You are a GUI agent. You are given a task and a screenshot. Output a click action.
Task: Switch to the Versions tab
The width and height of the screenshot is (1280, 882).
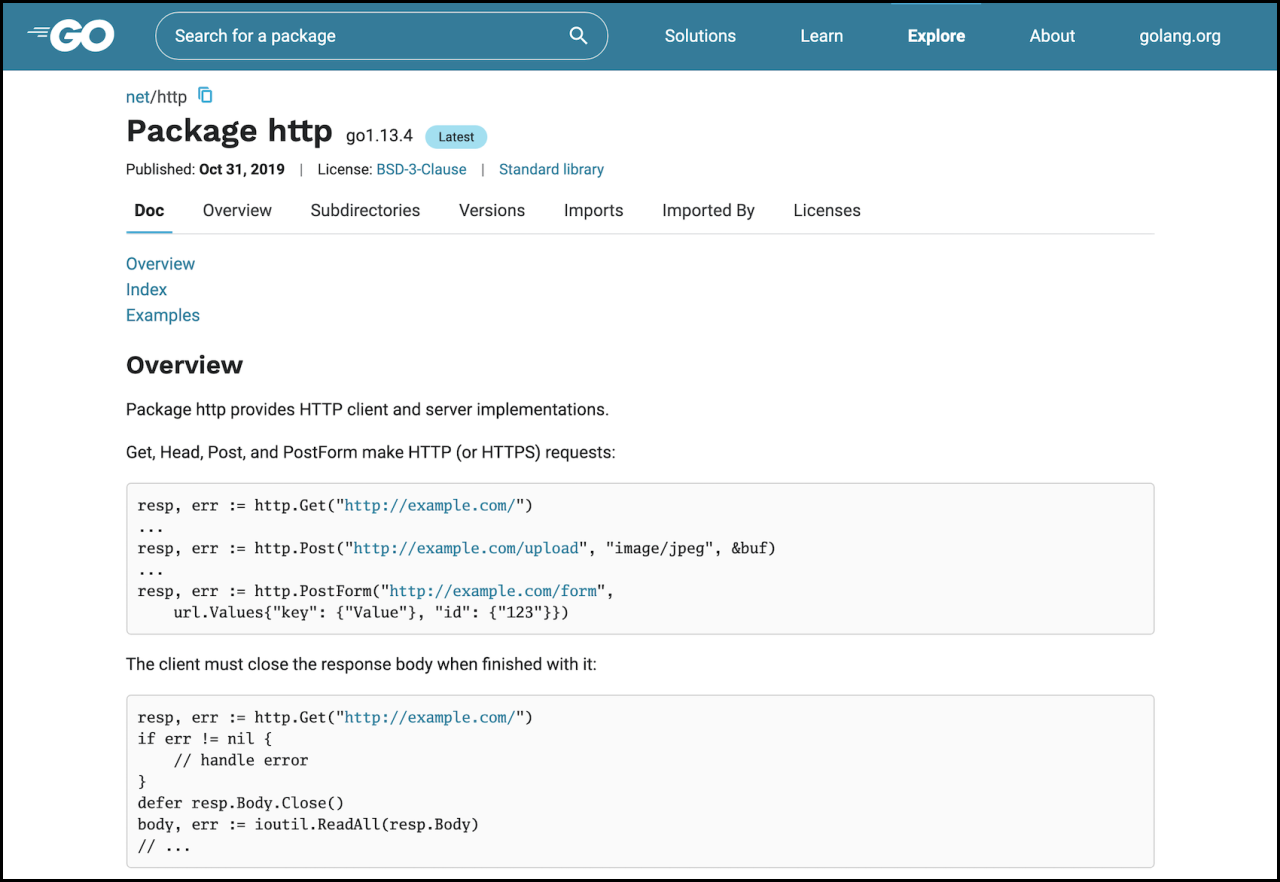click(491, 210)
